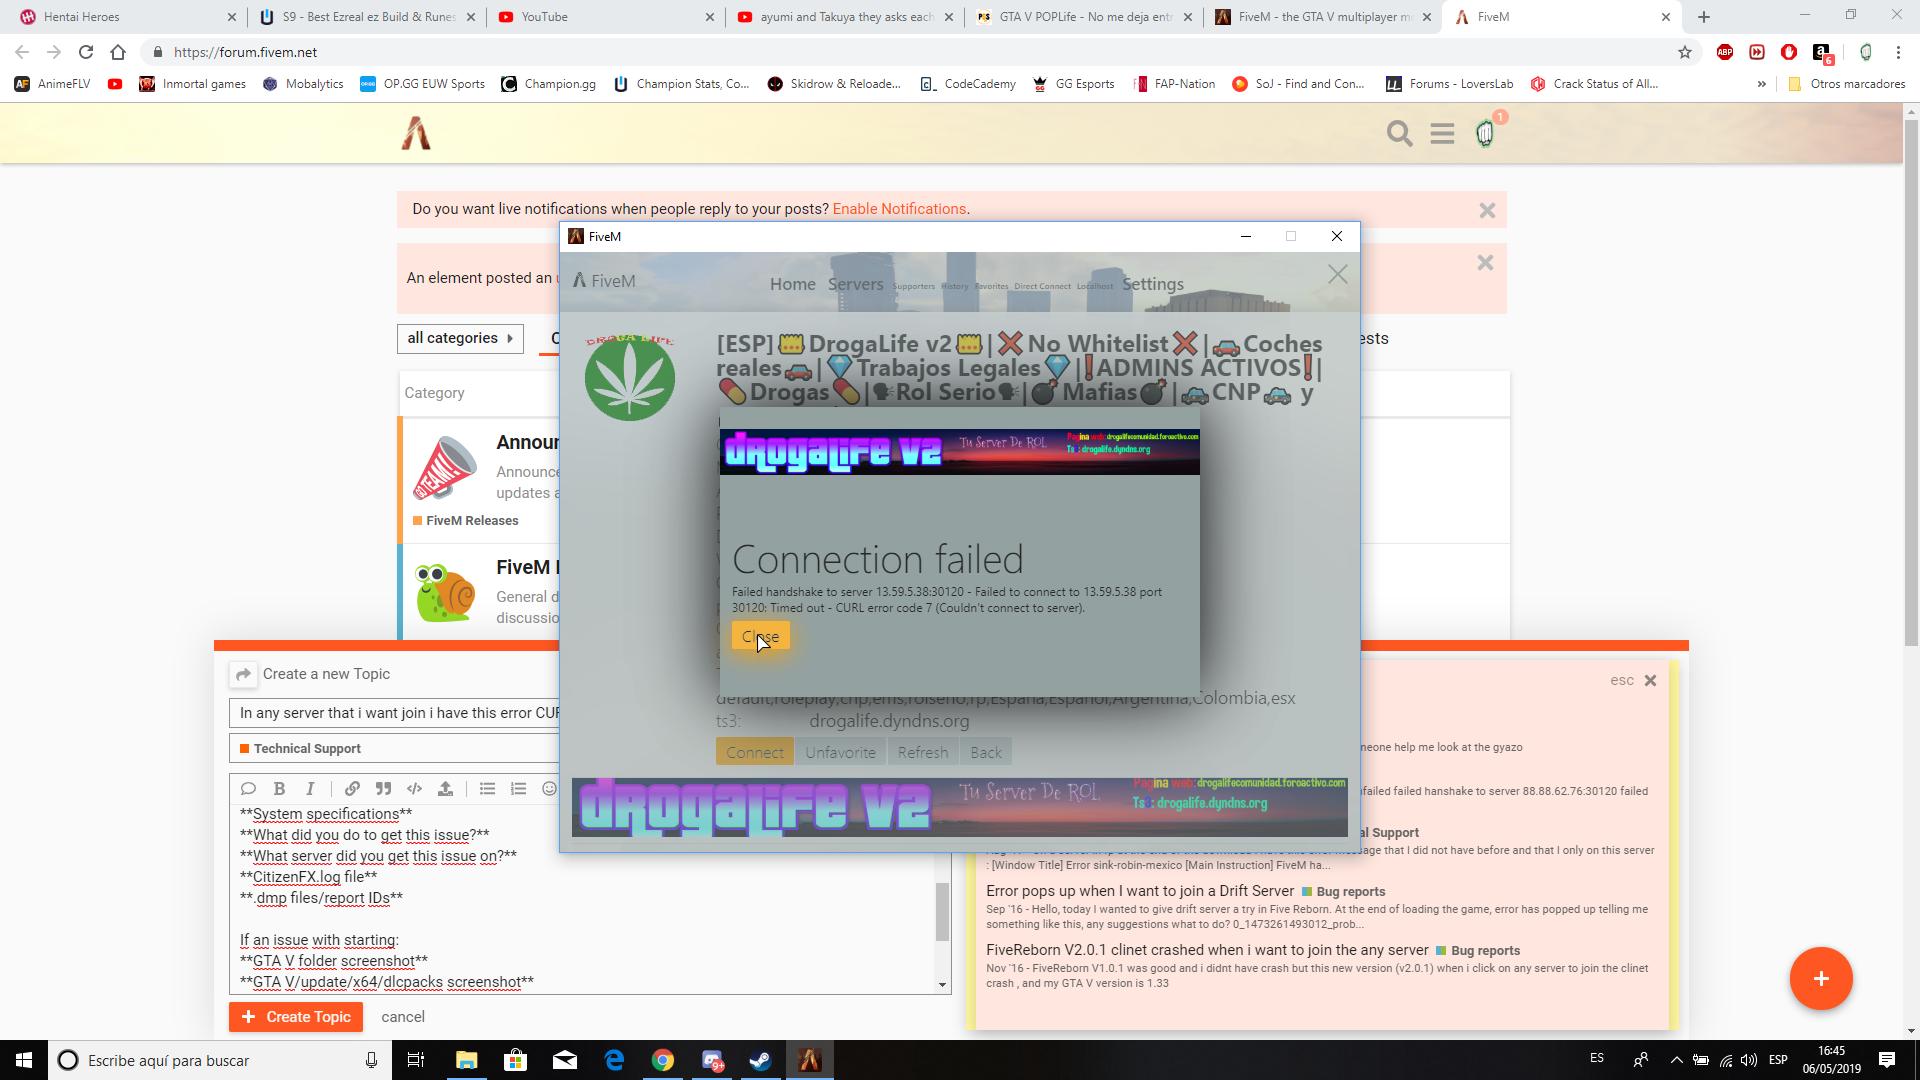Click the orange plus floating button
The height and width of the screenshot is (1080, 1920).
pos(1821,978)
